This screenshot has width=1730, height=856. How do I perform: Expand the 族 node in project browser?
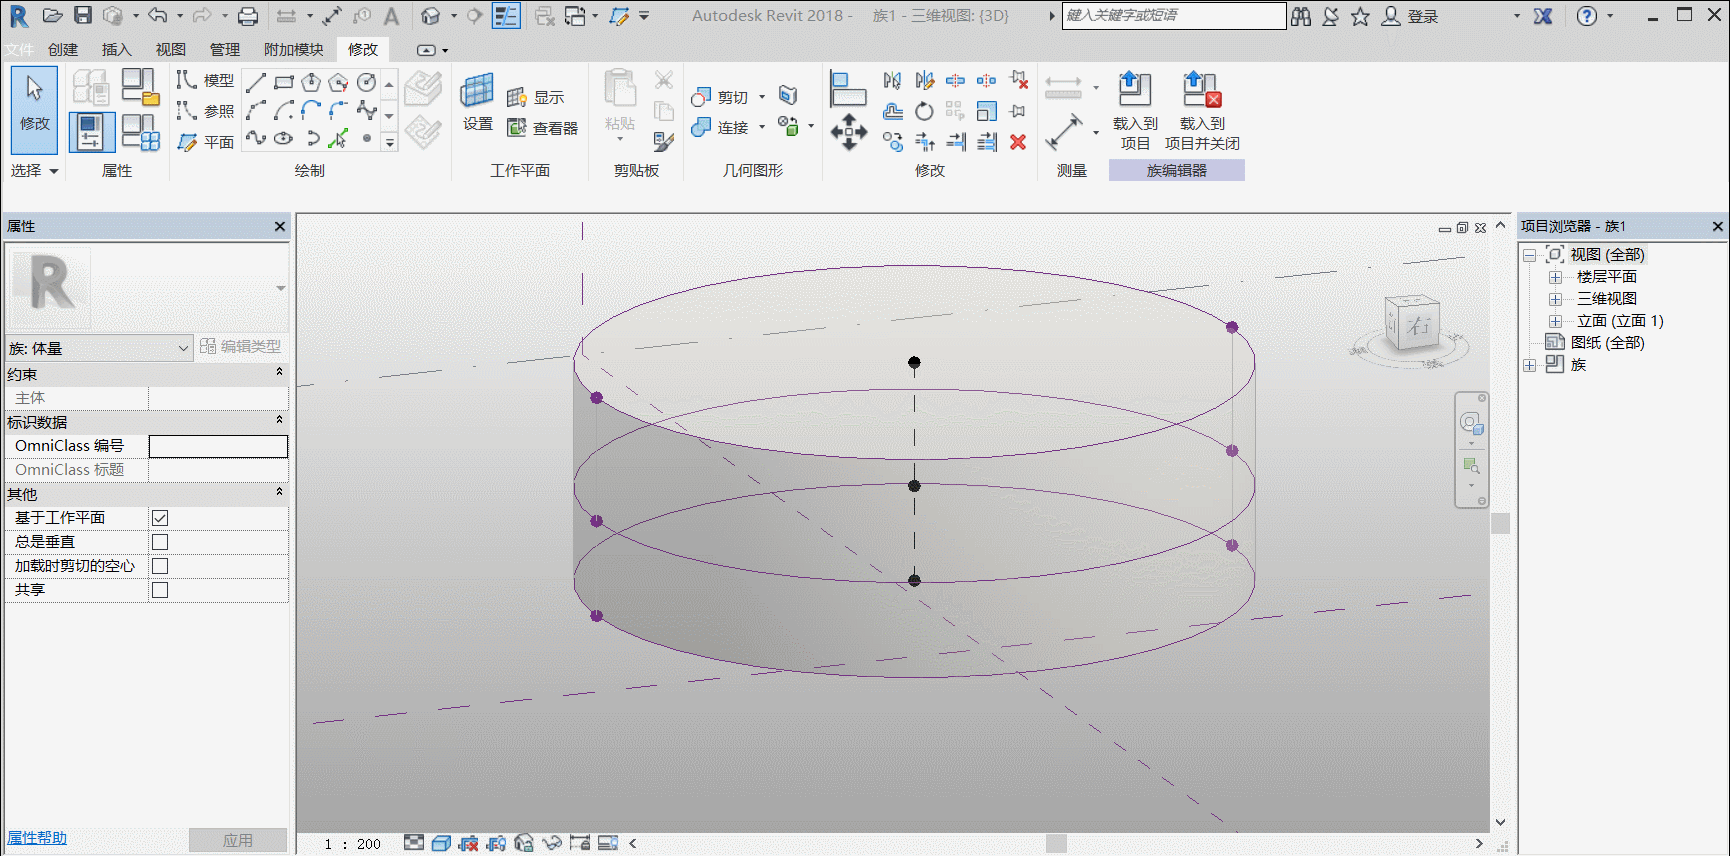(x=1529, y=365)
